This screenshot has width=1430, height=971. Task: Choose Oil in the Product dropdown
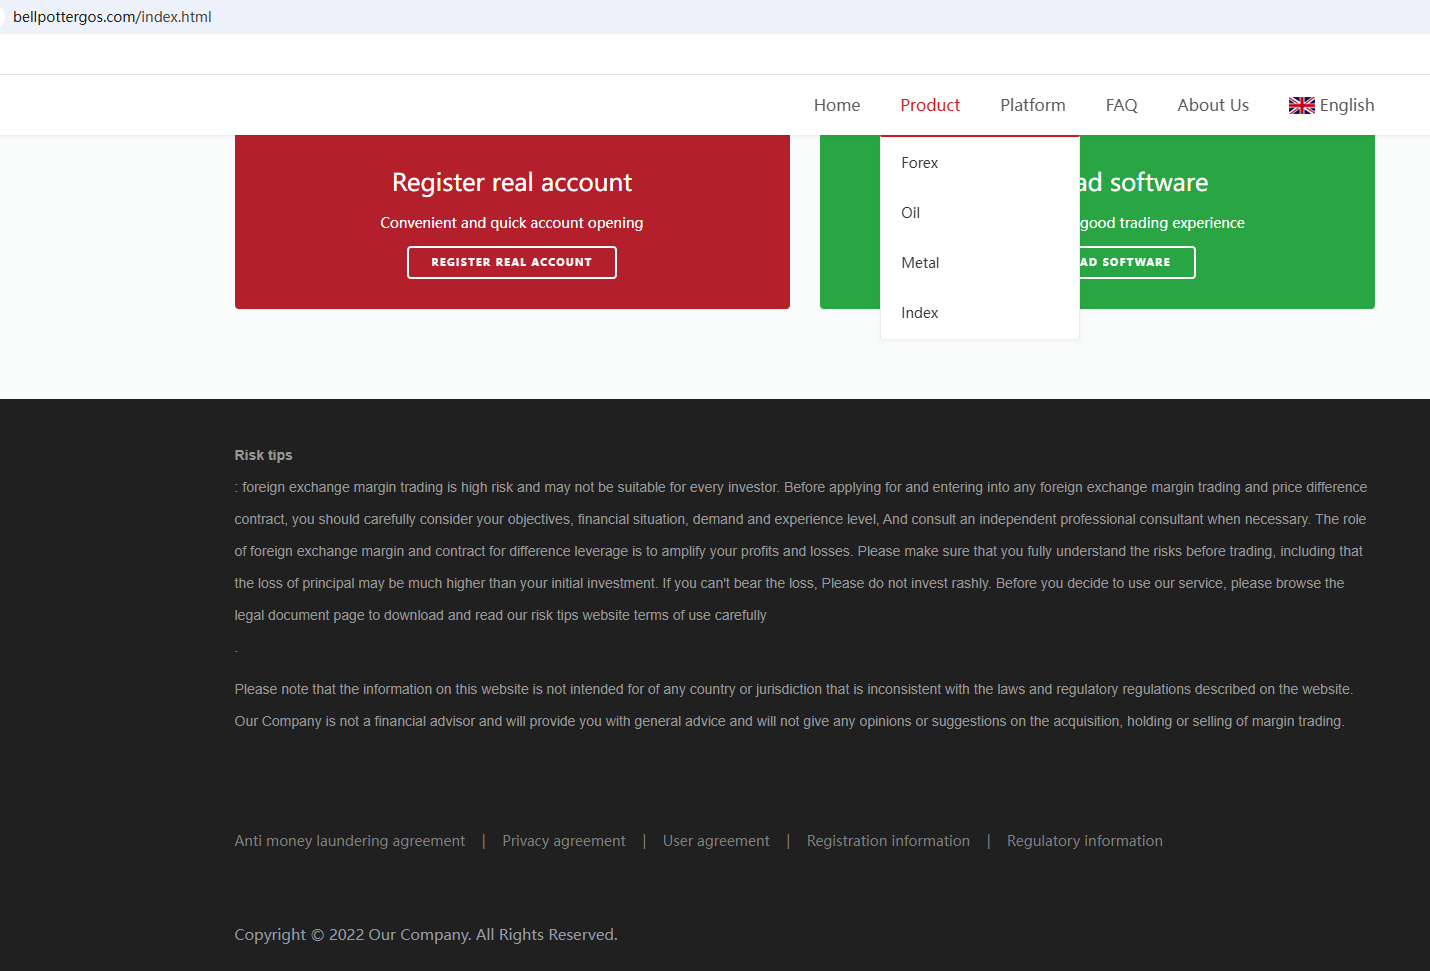tap(910, 213)
